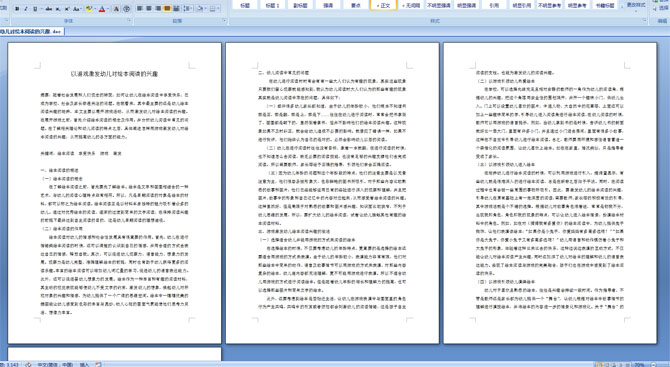The height and width of the screenshot is (367, 670).
Task: Click the Enclose Characters icon
Action: click(x=126, y=9)
